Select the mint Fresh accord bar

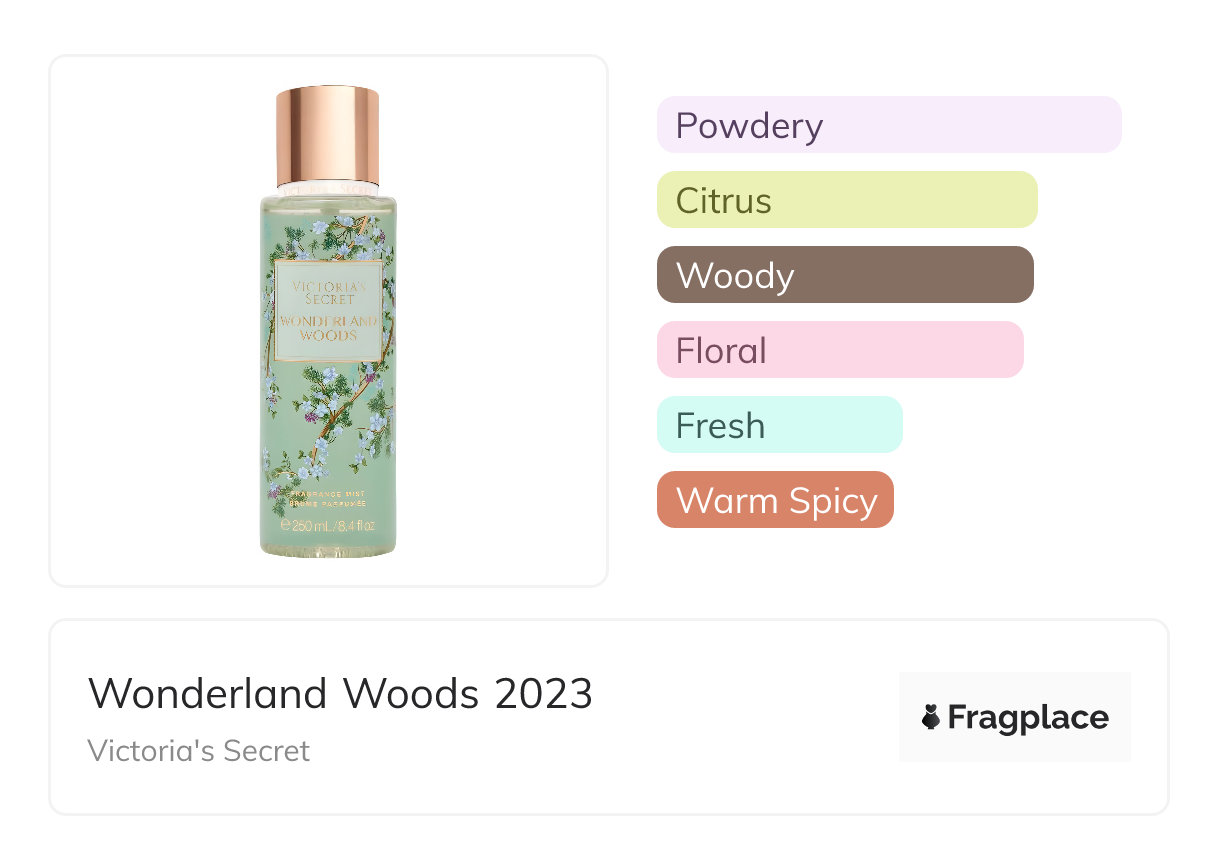780,425
